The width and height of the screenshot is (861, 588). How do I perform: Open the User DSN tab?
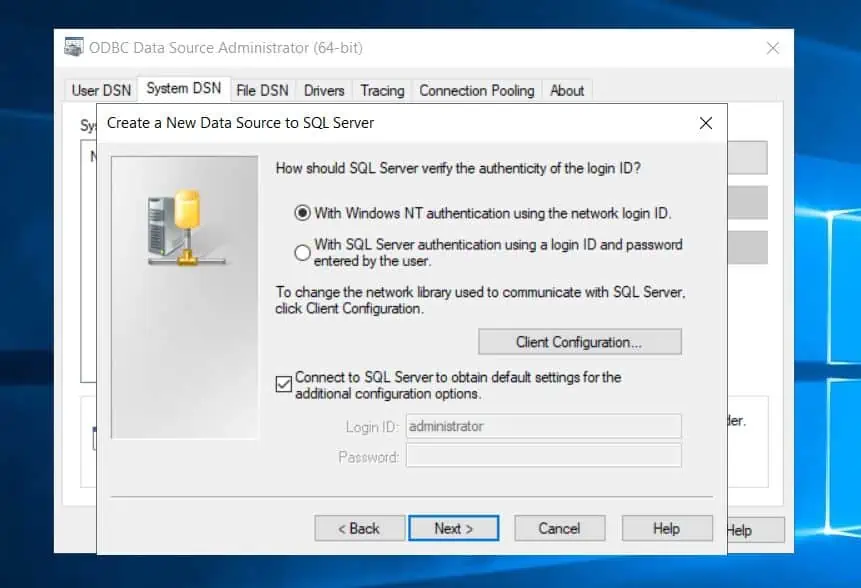pos(102,90)
